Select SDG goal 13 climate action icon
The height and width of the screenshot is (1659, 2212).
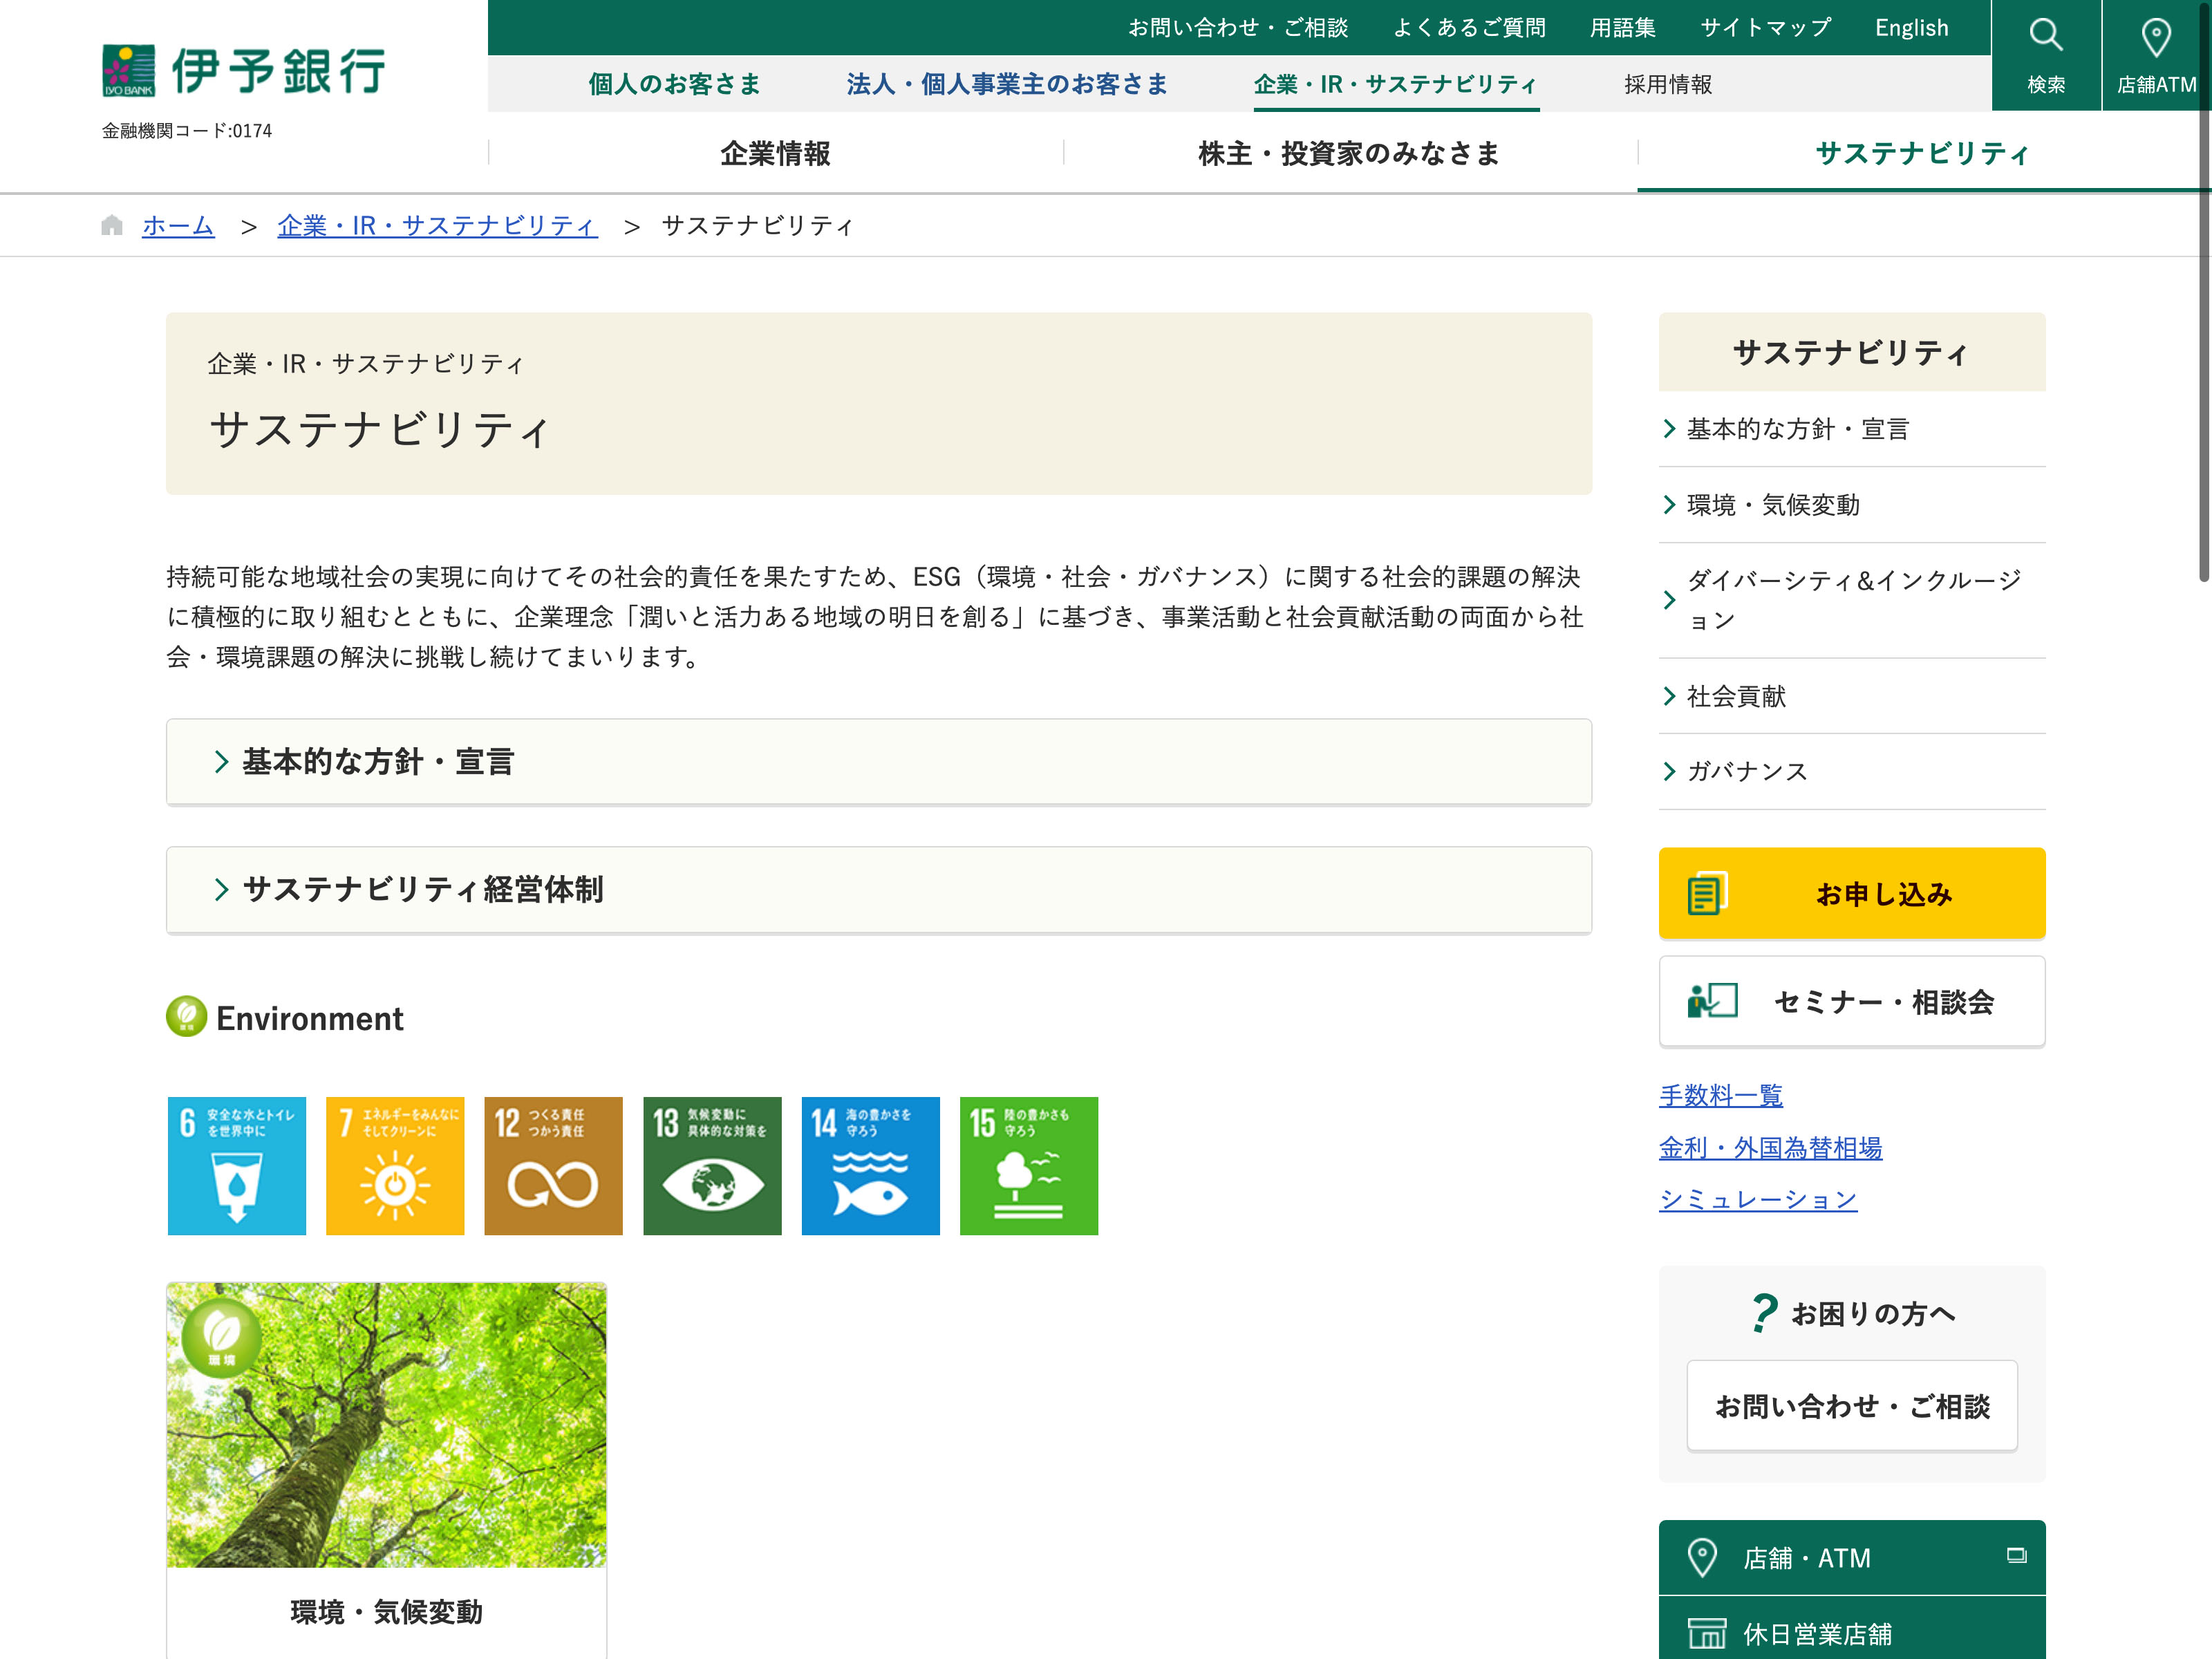click(711, 1166)
